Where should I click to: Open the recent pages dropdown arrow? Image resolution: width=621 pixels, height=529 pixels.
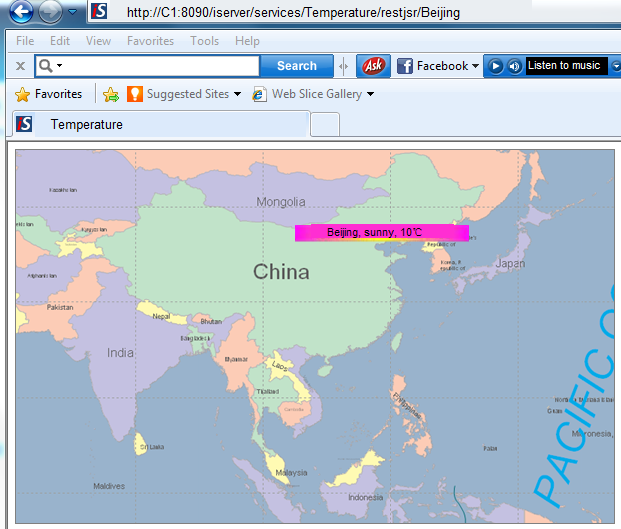coord(73,12)
